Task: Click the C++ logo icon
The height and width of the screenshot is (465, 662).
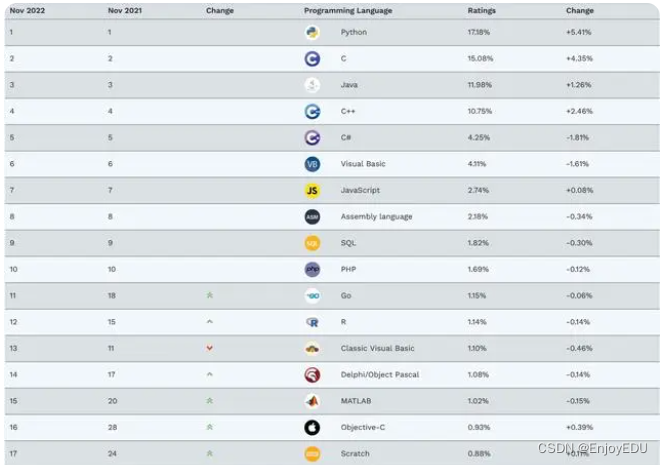Action: pos(312,111)
